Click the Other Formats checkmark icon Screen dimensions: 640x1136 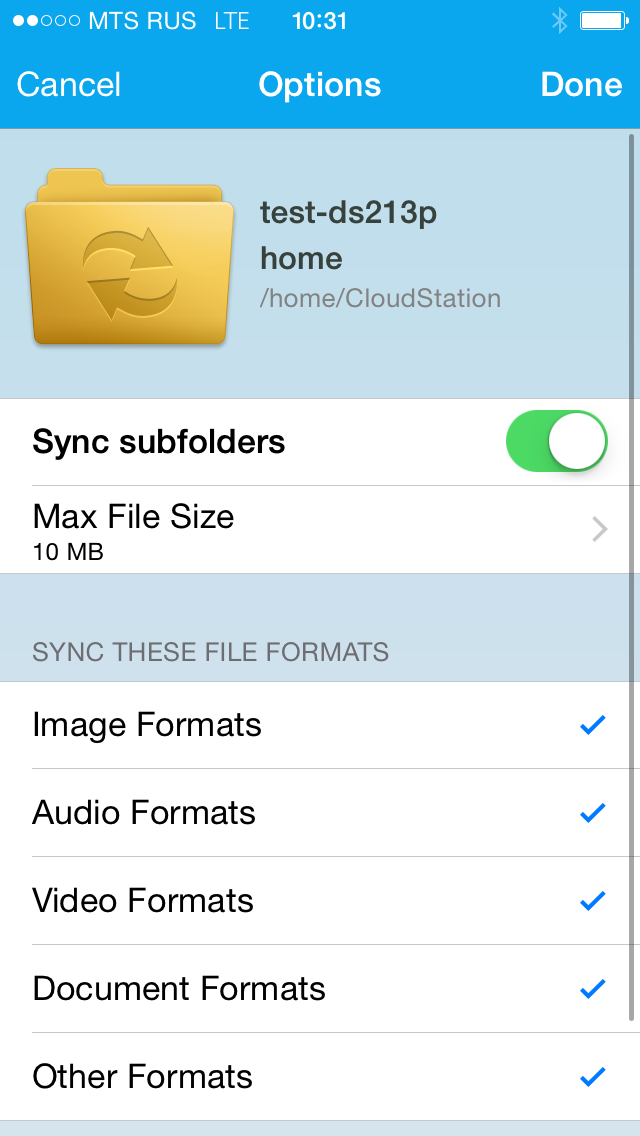pyautogui.click(x=593, y=1077)
